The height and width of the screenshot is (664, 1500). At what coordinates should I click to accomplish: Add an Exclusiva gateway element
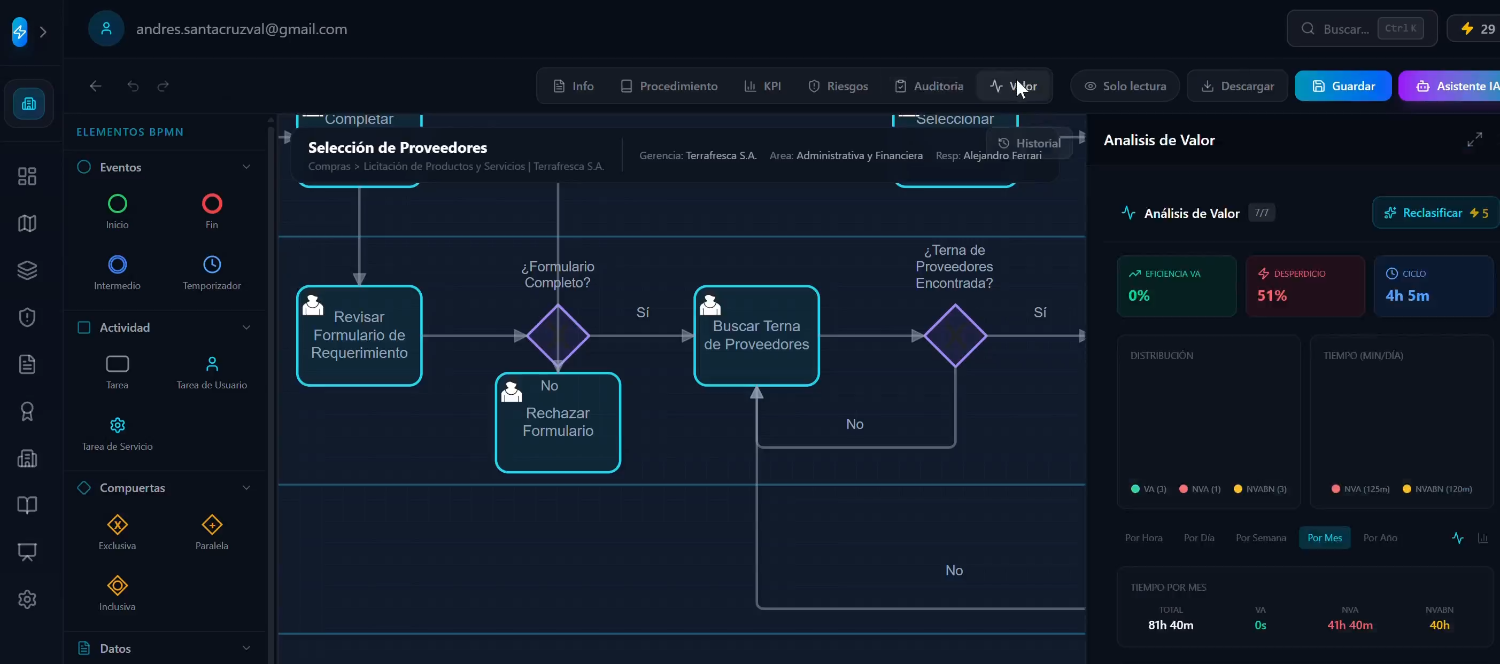coord(117,533)
